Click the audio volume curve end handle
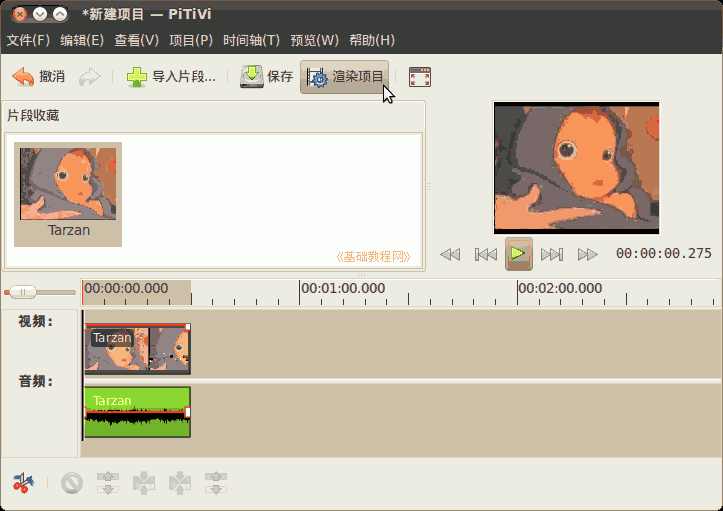 click(188, 412)
